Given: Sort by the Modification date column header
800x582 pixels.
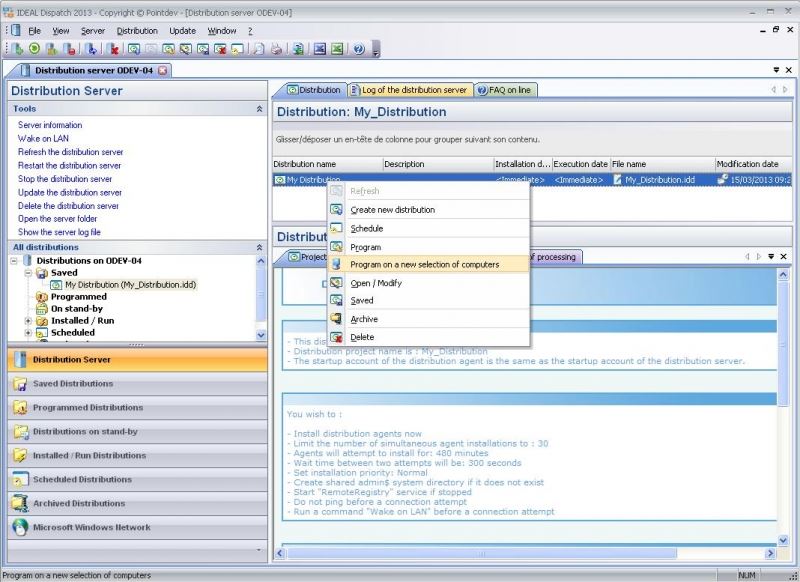Looking at the screenshot, I should click(x=747, y=164).
